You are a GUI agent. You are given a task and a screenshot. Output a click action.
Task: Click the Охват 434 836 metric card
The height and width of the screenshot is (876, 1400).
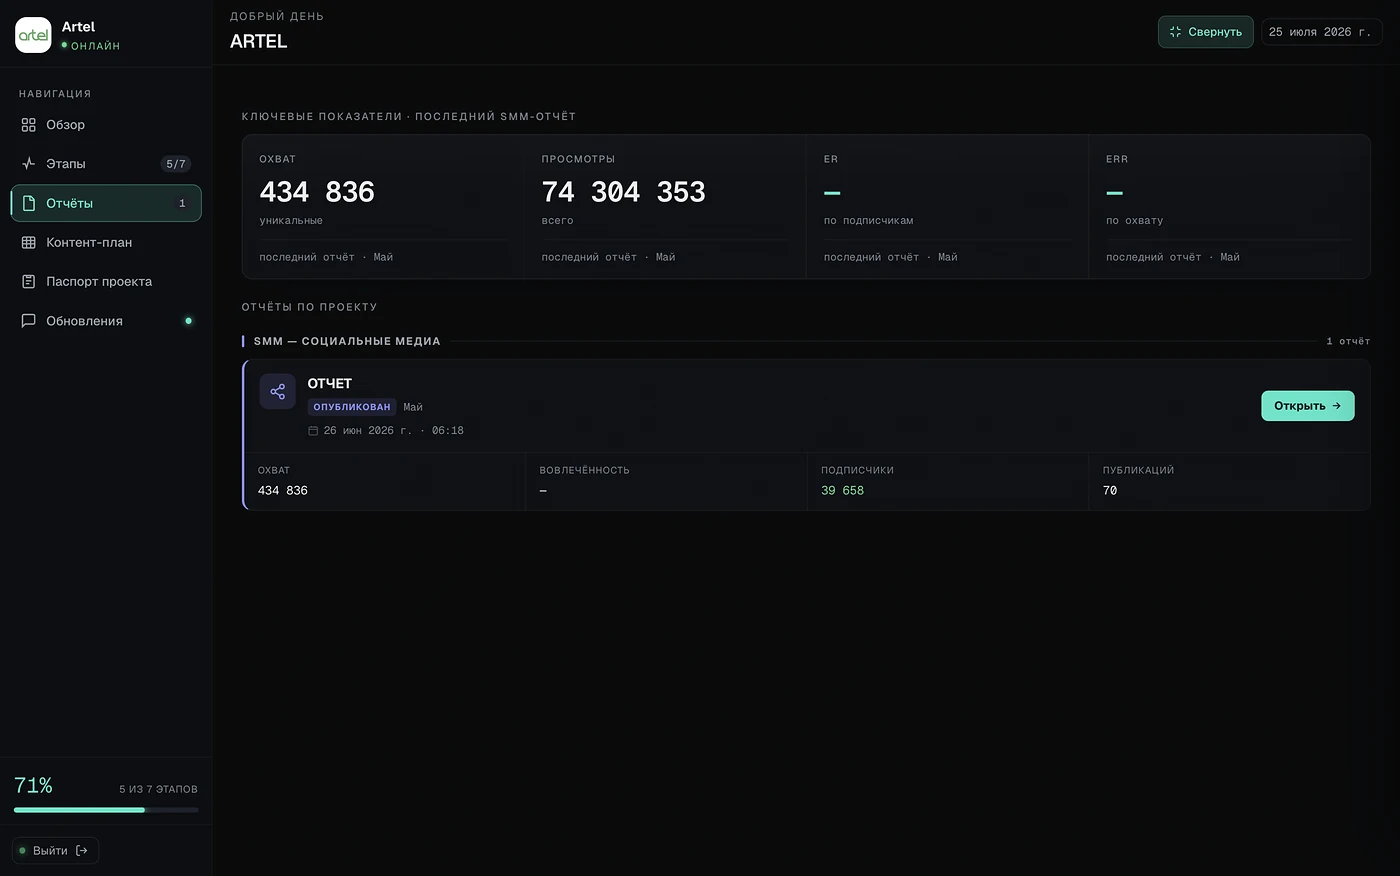(383, 207)
